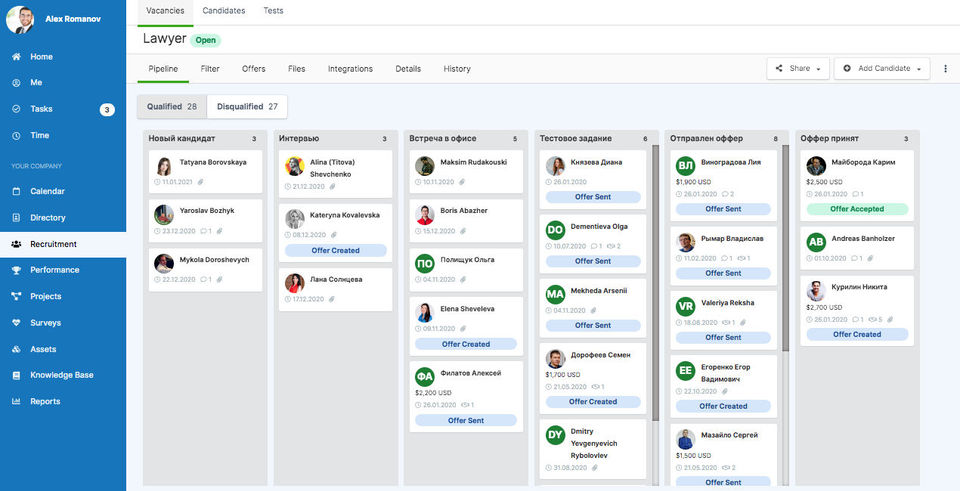Open Mykola Doroshevych's candidate card
Image resolution: width=960 pixels, height=491 pixels.
205,269
